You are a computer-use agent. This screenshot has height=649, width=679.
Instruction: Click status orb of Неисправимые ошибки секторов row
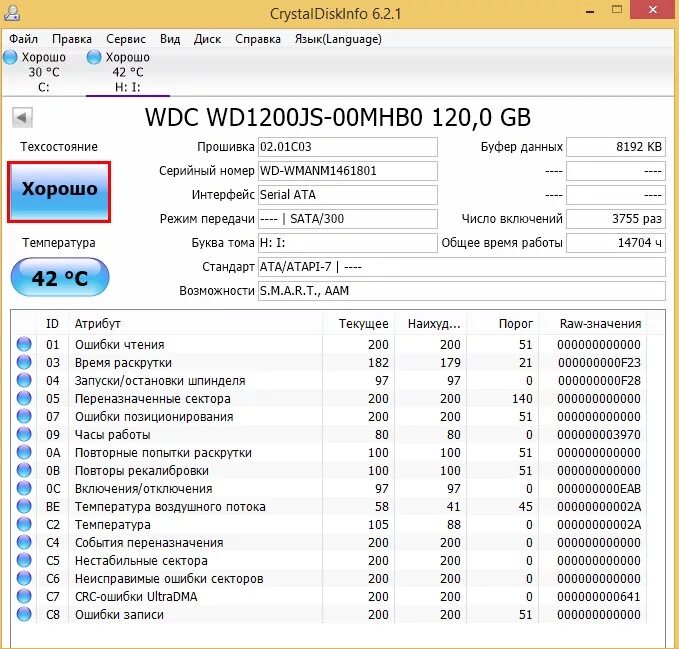coord(24,578)
